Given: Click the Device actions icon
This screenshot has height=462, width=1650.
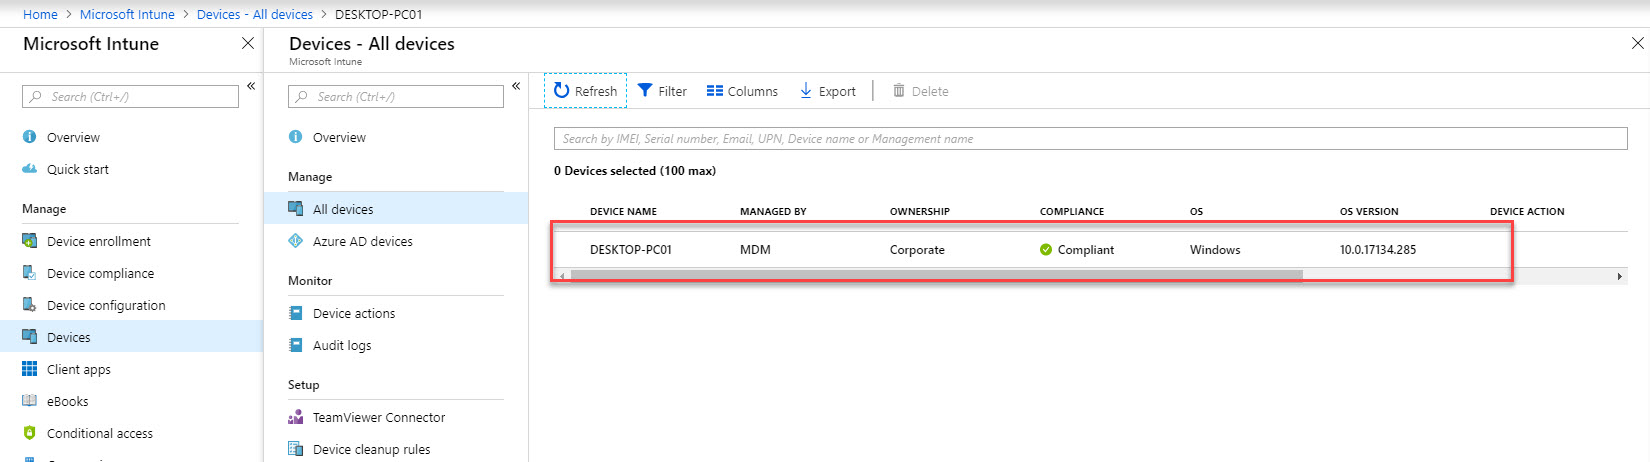Looking at the screenshot, I should pos(296,313).
